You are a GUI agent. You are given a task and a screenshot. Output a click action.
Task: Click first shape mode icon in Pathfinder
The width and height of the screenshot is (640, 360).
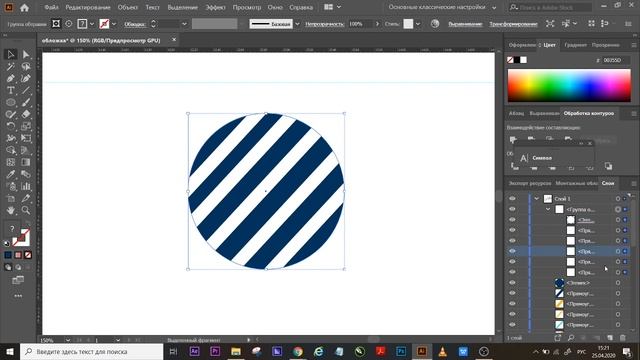click(513, 140)
